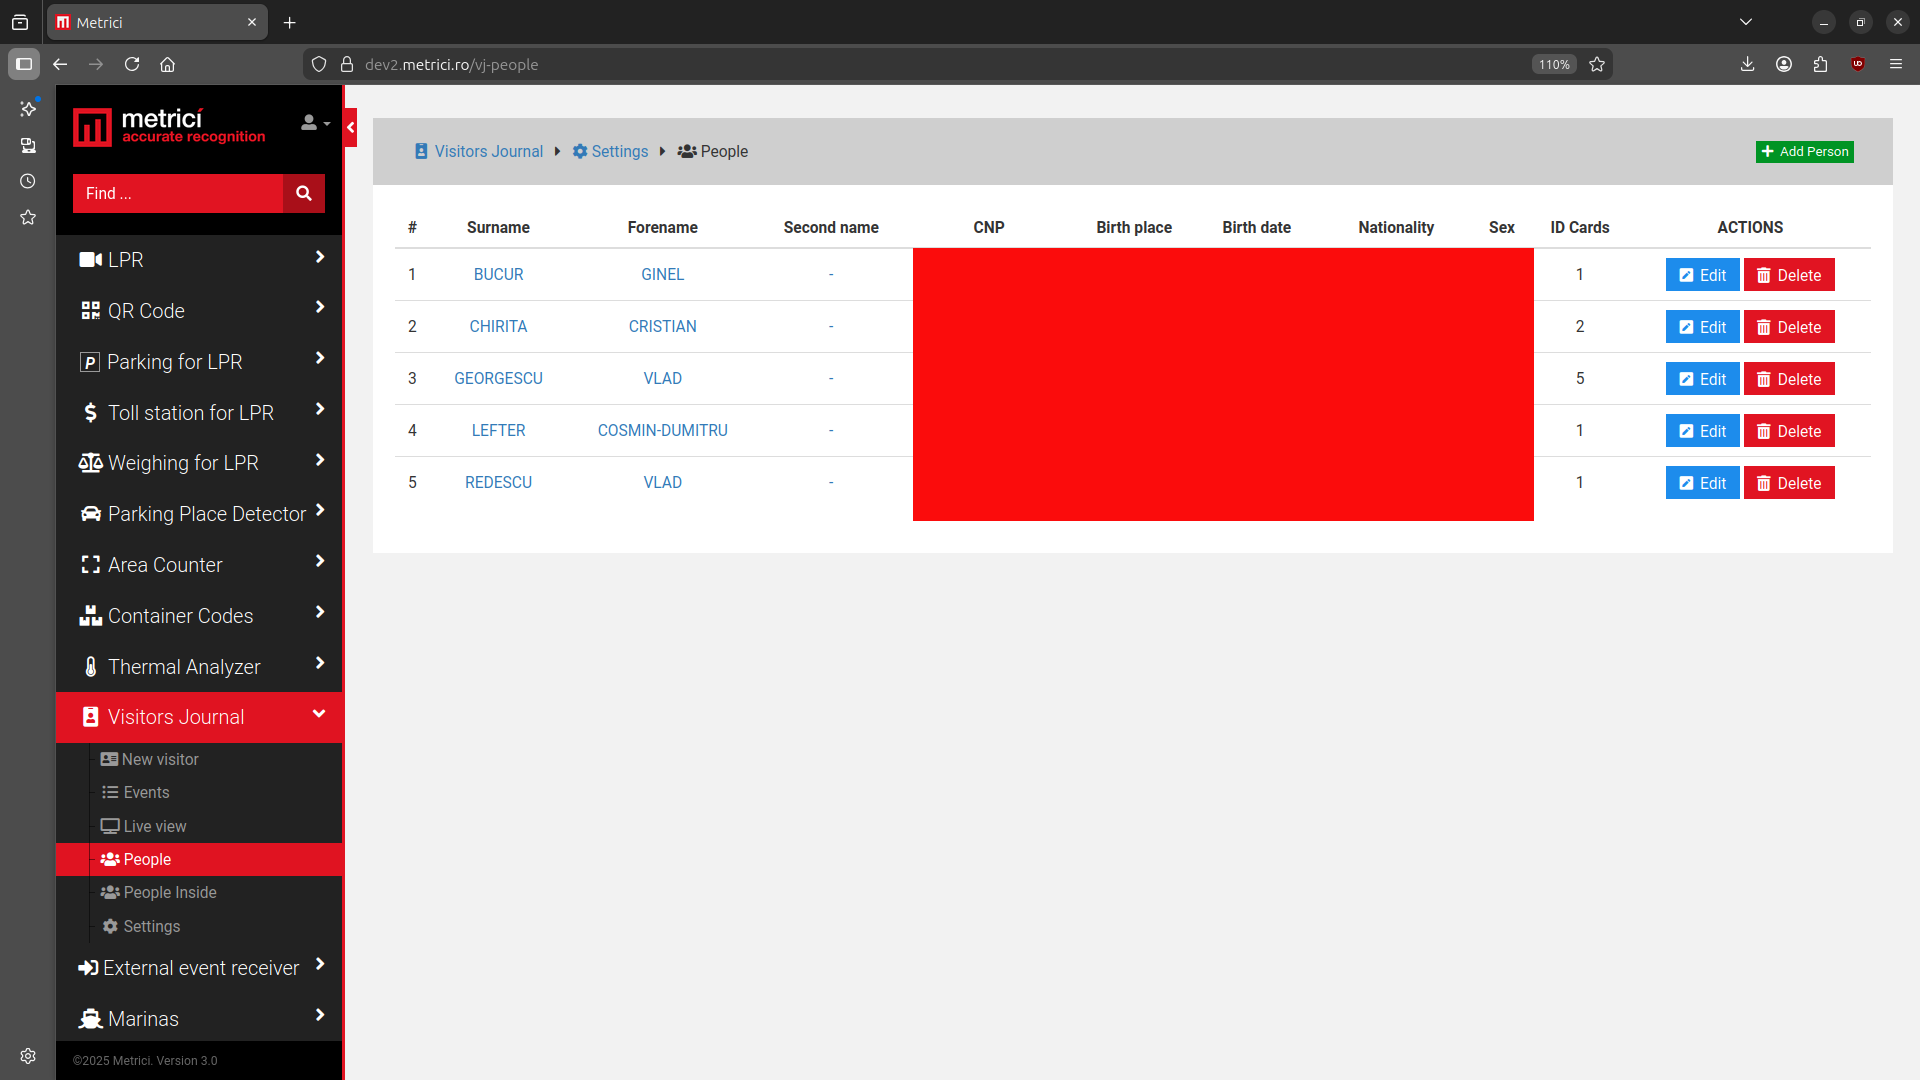Select People submenu item
The height and width of the screenshot is (1080, 1920).
coord(199,860)
